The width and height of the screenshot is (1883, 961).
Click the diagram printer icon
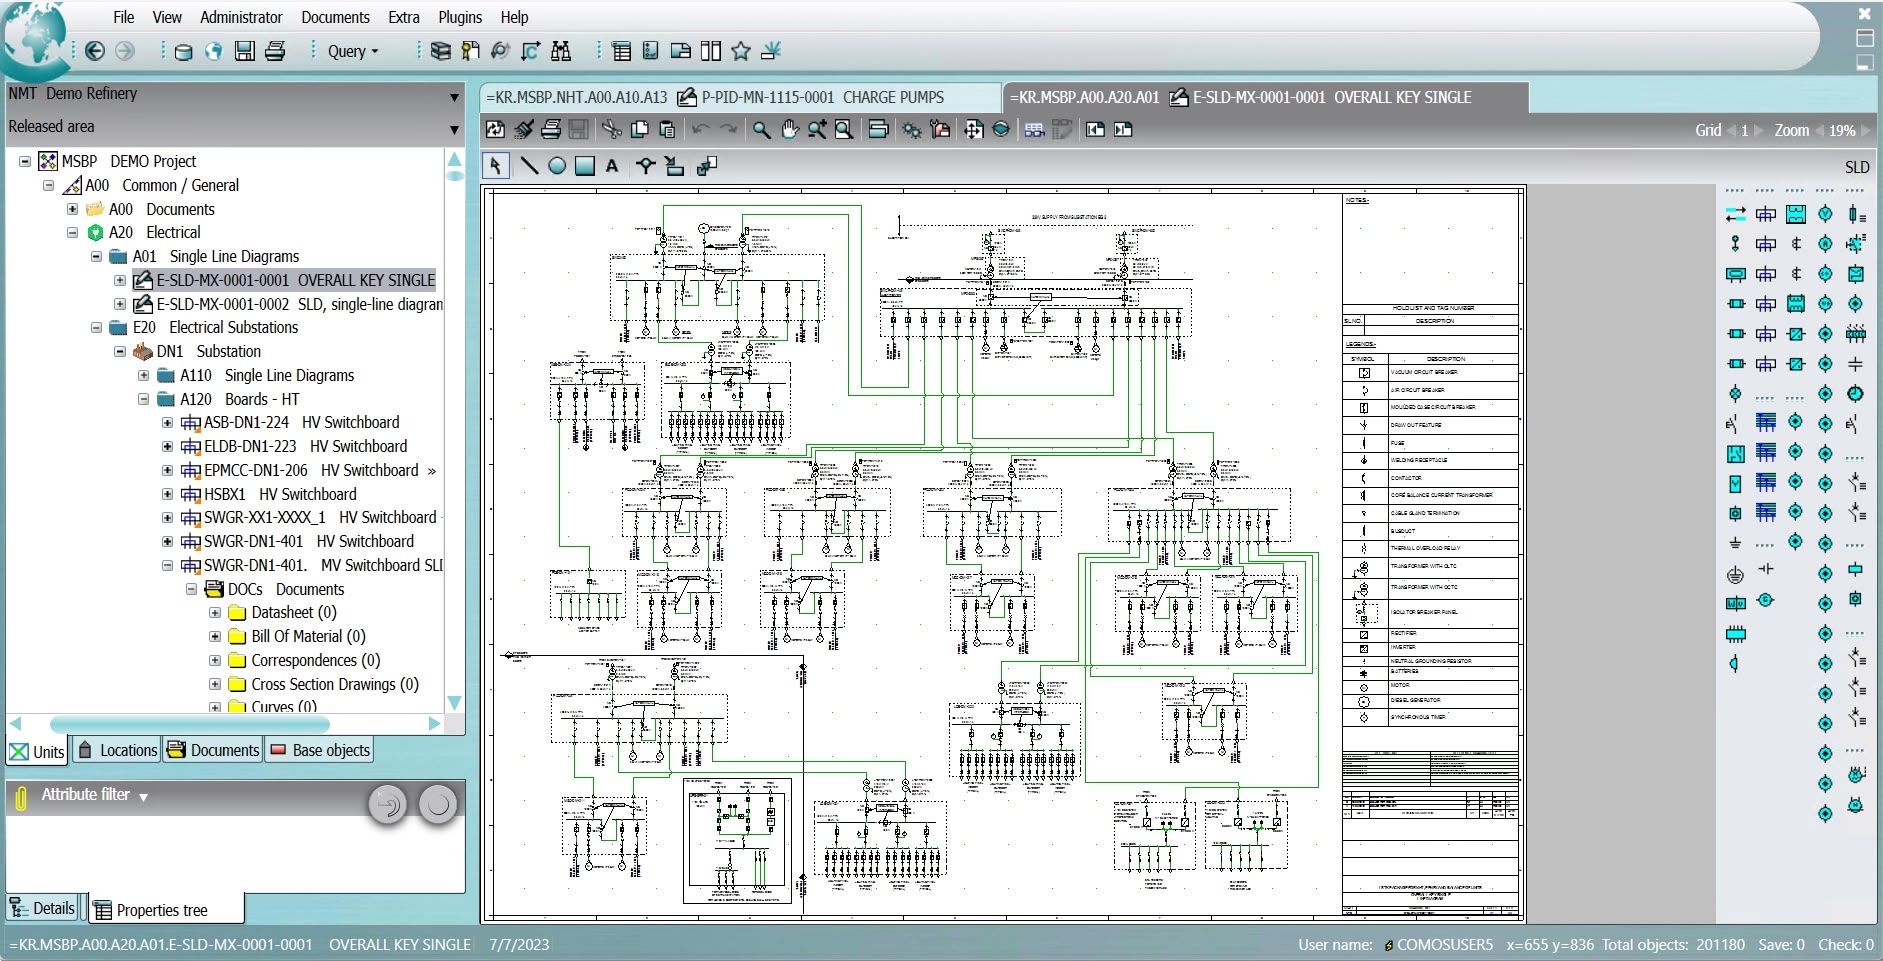pyautogui.click(x=550, y=130)
